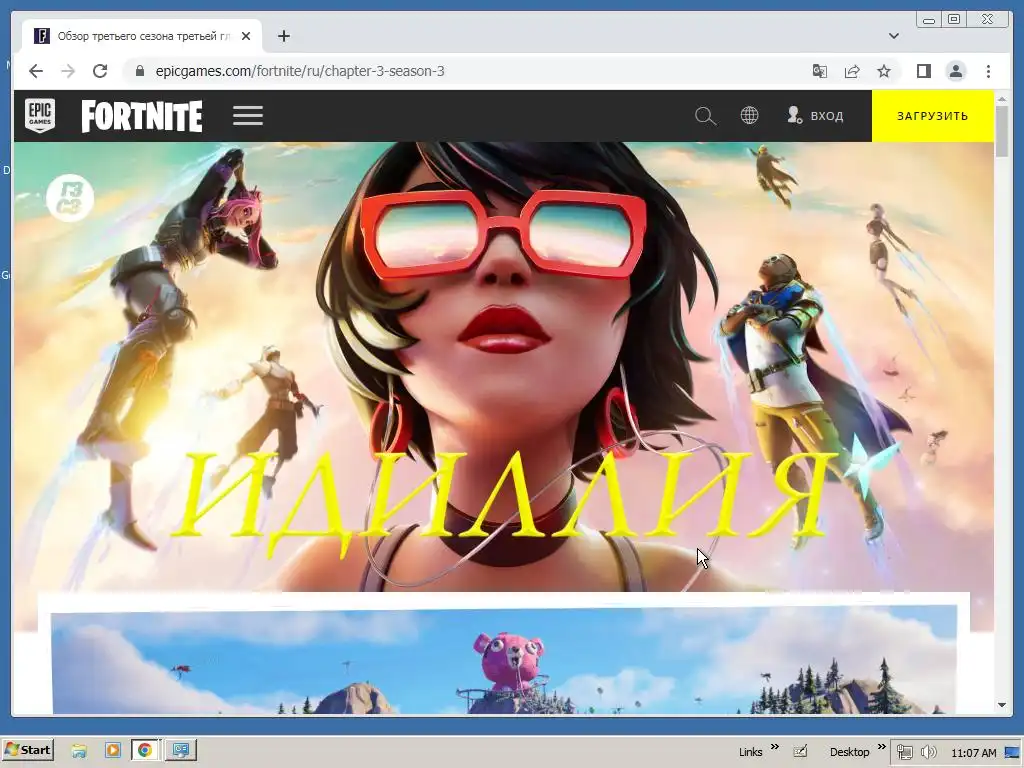Select the Обзор третьего сезона tab
The image size is (1024, 768).
point(142,36)
